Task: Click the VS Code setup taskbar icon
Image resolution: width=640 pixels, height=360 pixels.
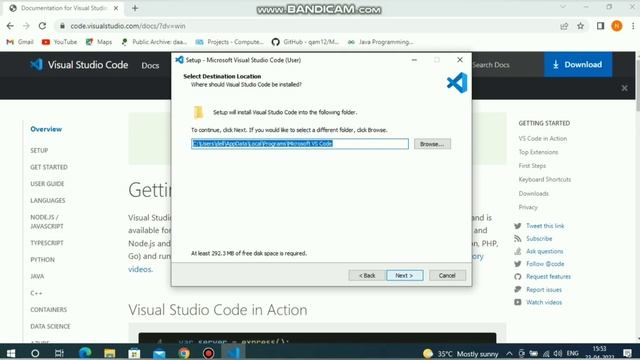Action: click(x=233, y=353)
